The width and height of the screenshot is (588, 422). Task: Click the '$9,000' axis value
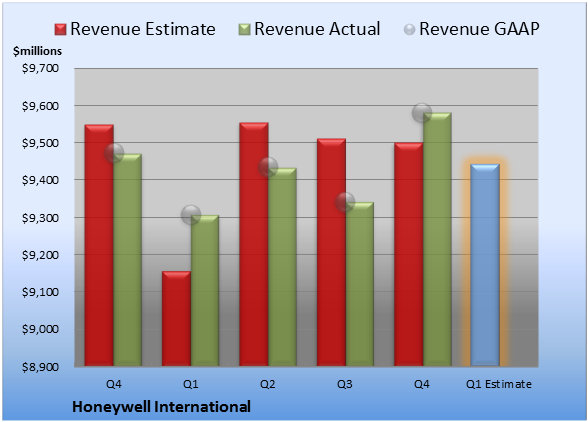coord(40,329)
